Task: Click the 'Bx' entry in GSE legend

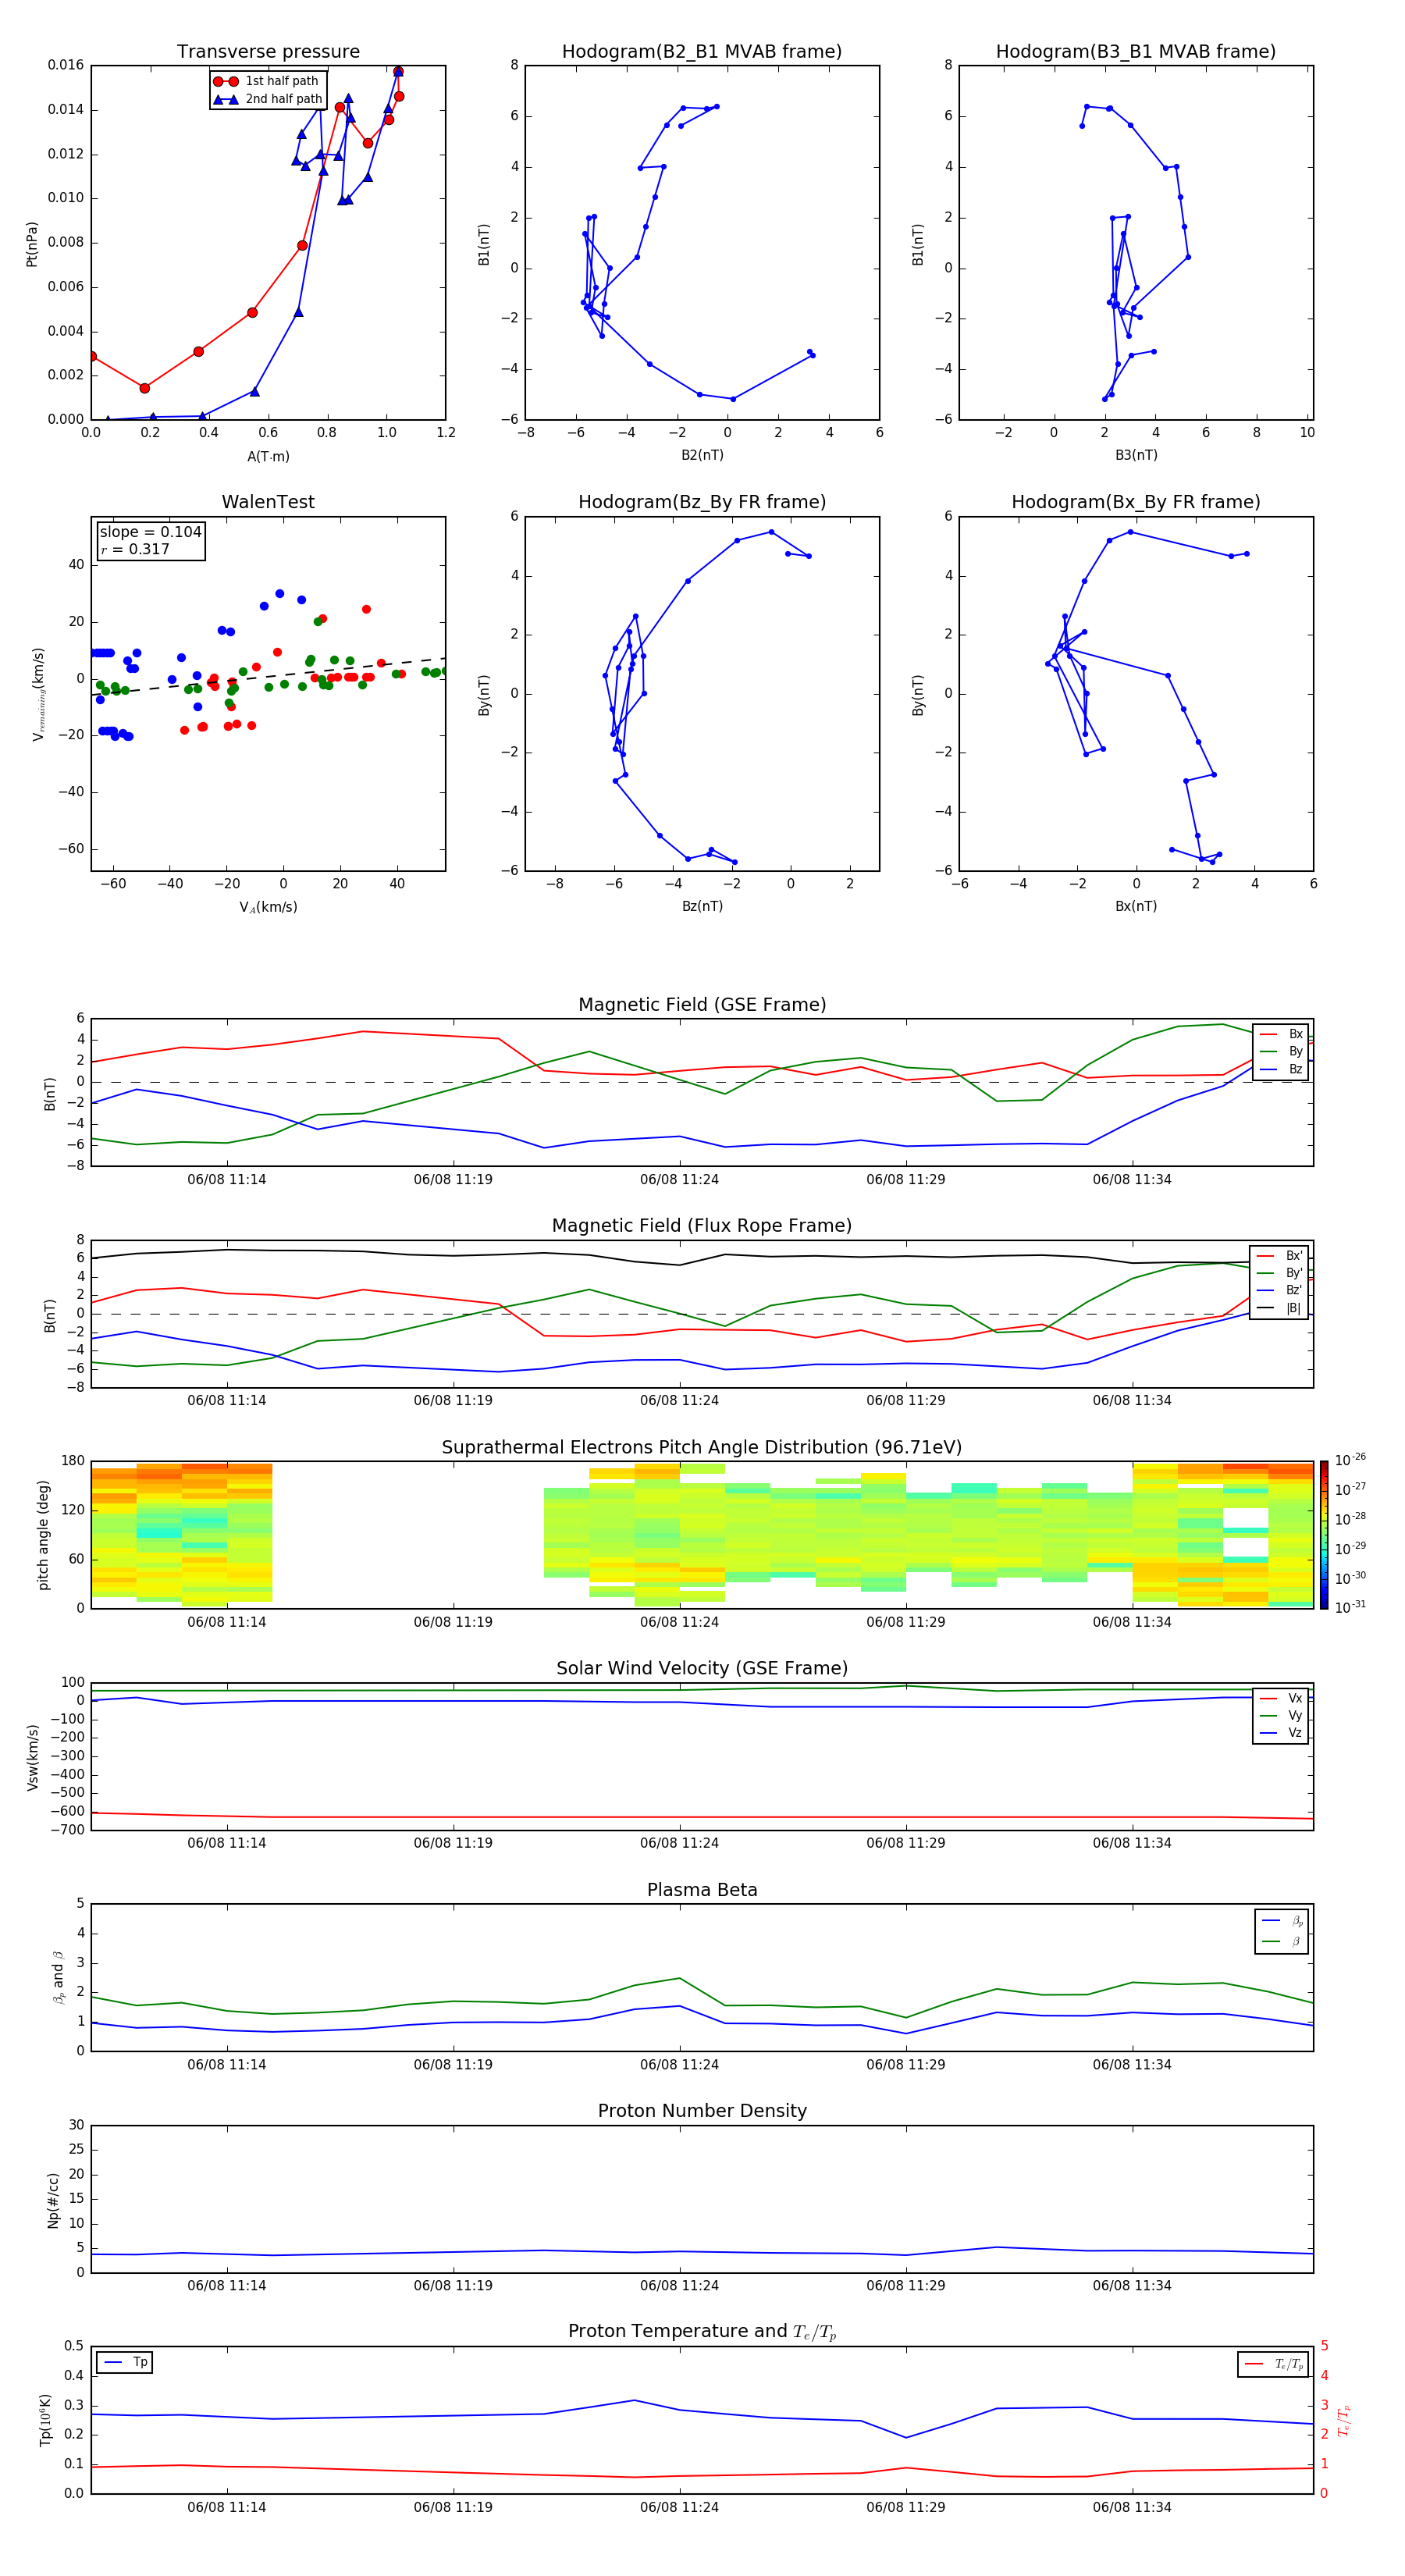Action: (1281, 1034)
